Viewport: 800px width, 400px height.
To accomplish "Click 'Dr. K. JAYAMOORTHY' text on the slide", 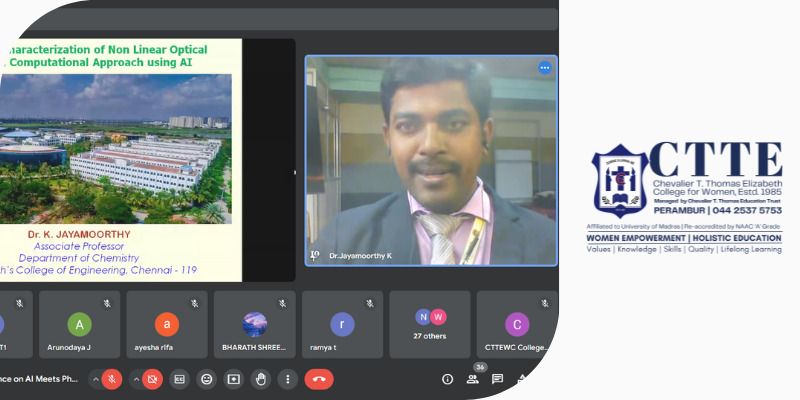I will [79, 234].
